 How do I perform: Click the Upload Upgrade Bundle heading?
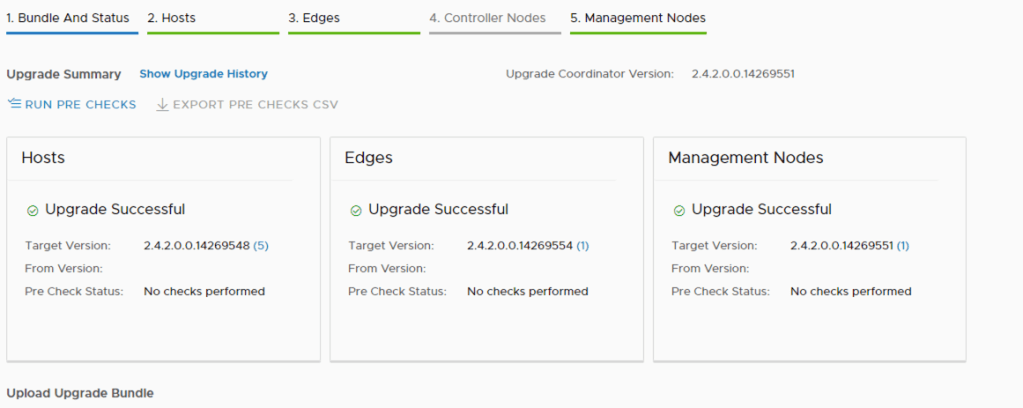tap(80, 393)
